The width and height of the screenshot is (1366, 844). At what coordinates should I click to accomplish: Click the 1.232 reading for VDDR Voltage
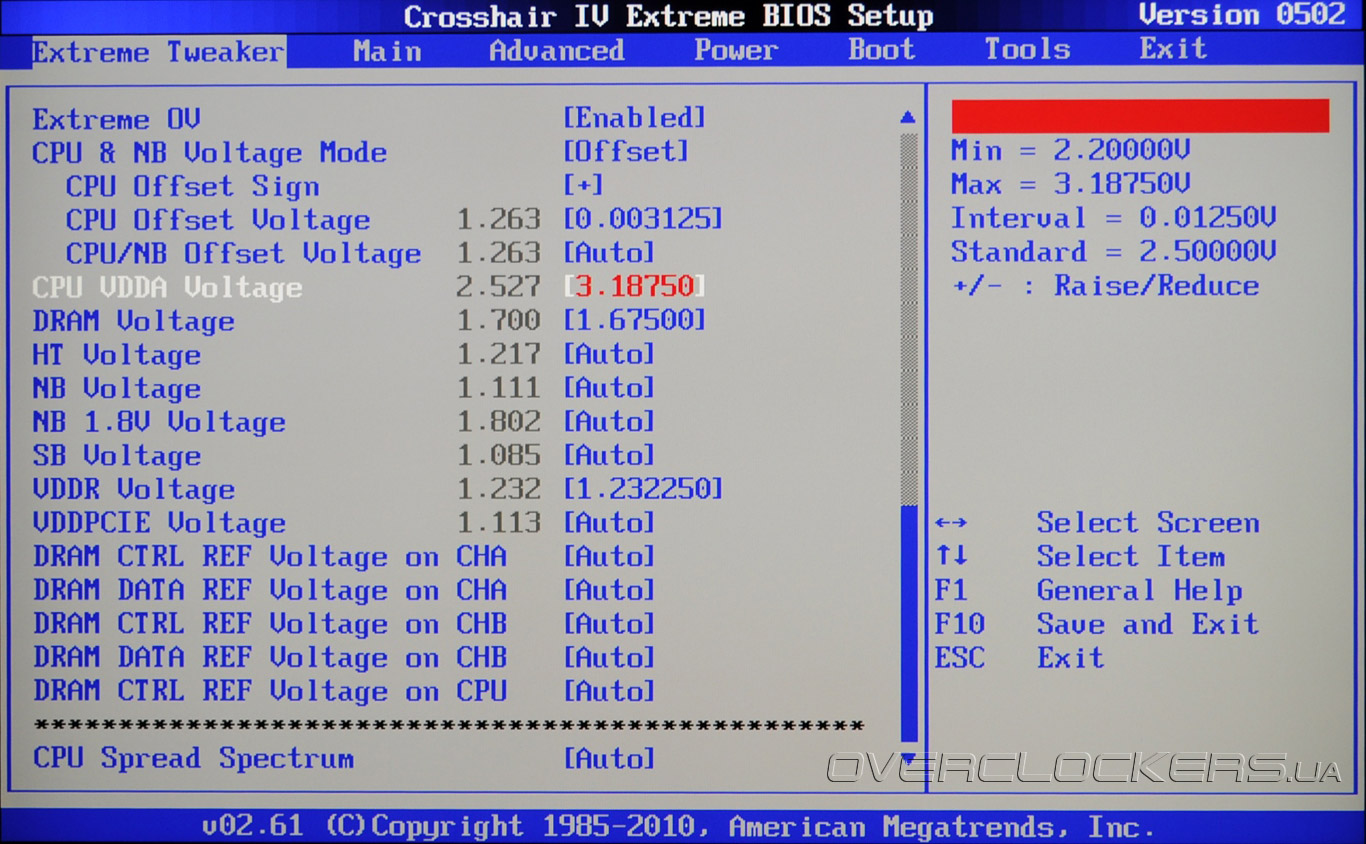498,489
